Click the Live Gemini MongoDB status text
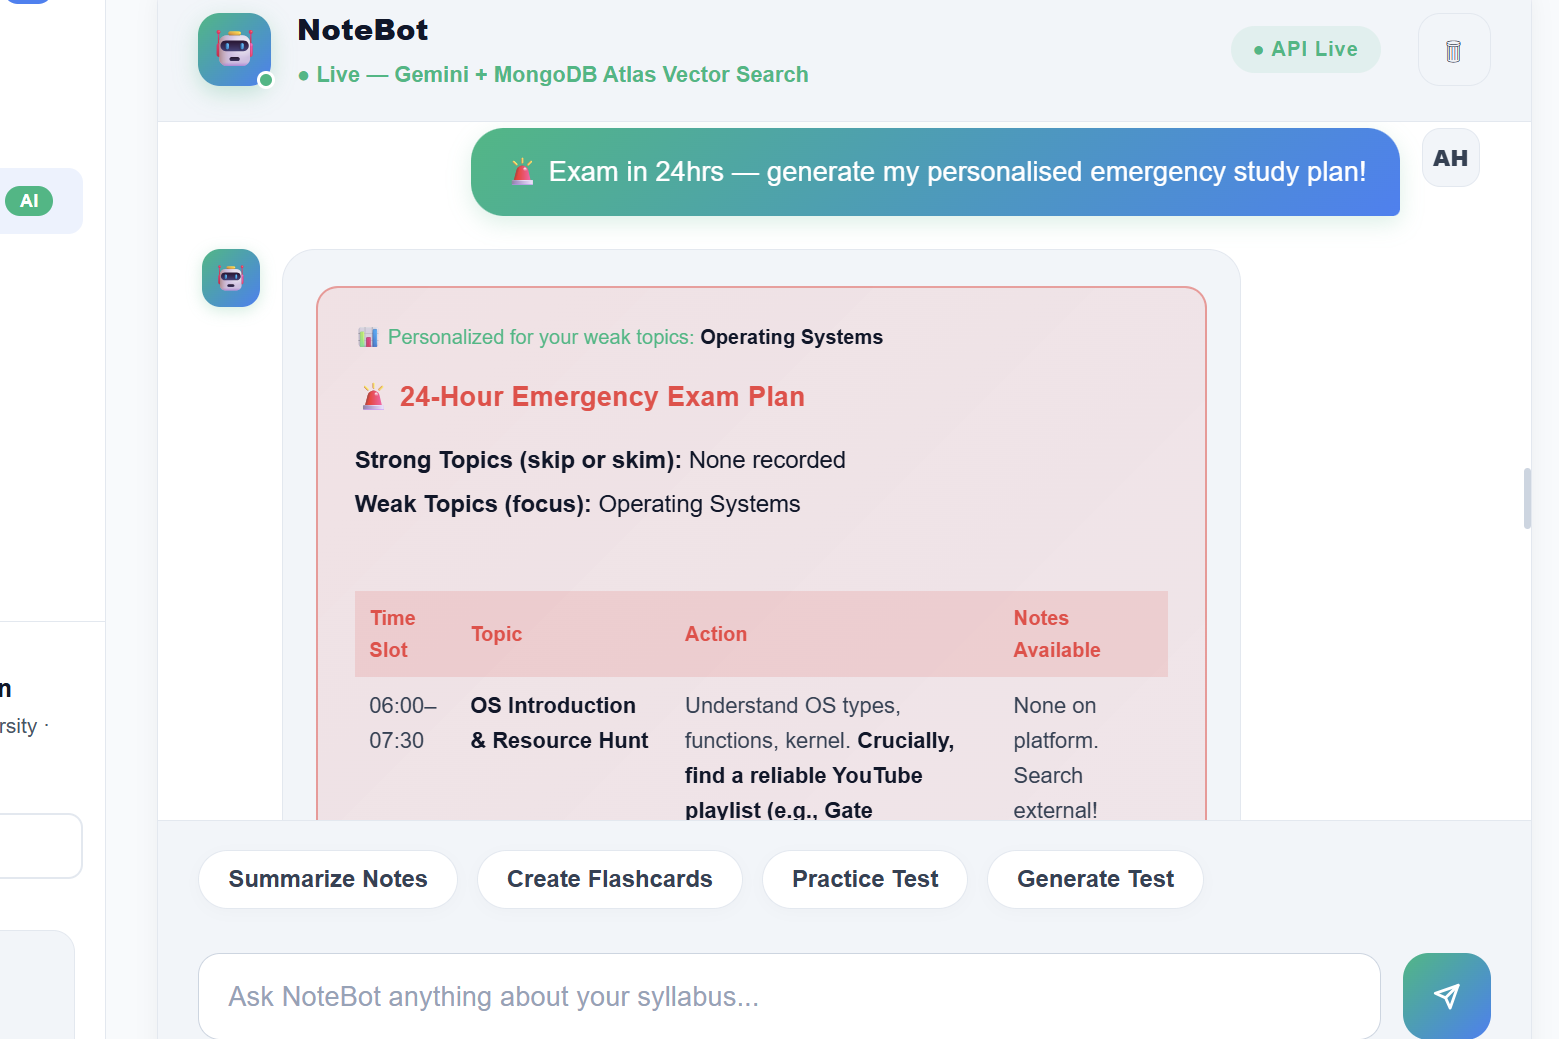 553,75
